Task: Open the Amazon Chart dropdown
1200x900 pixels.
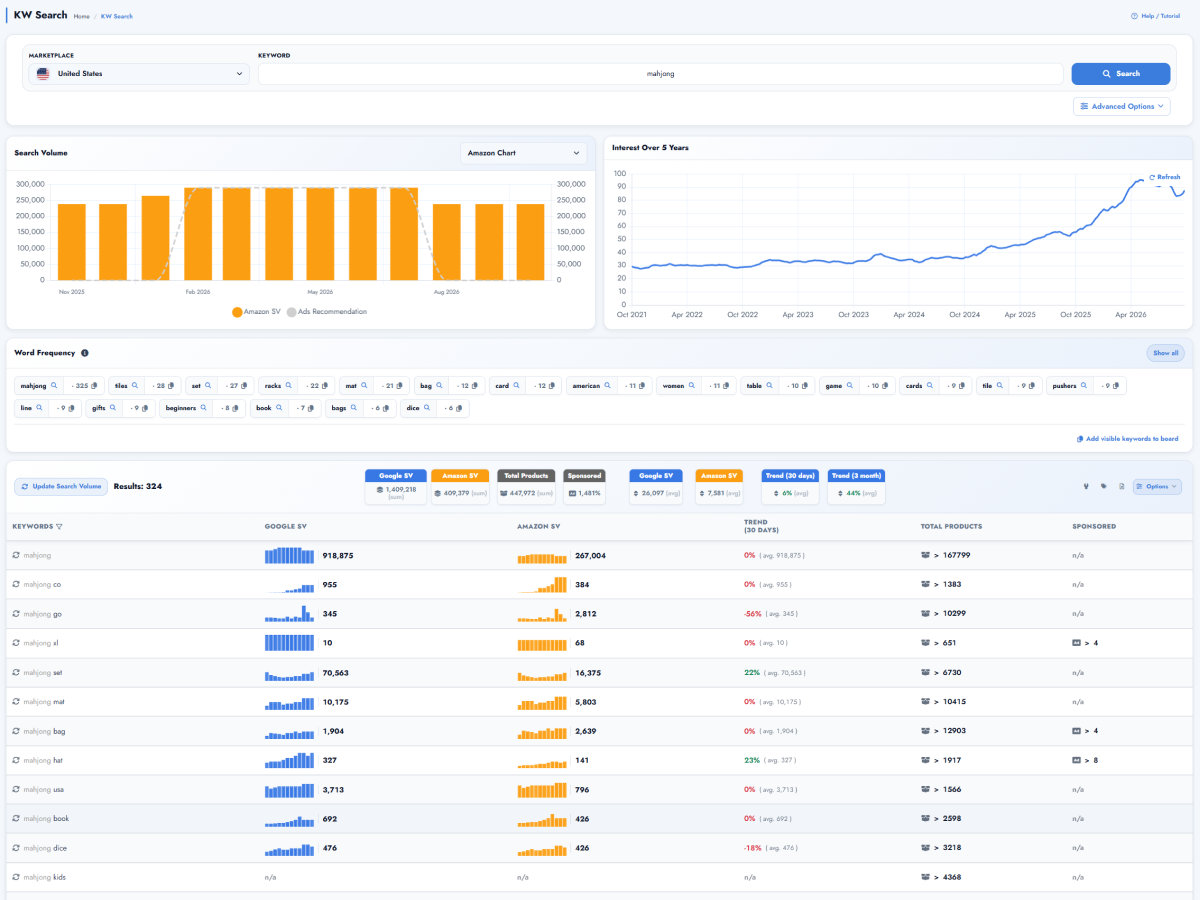Action: [x=524, y=153]
